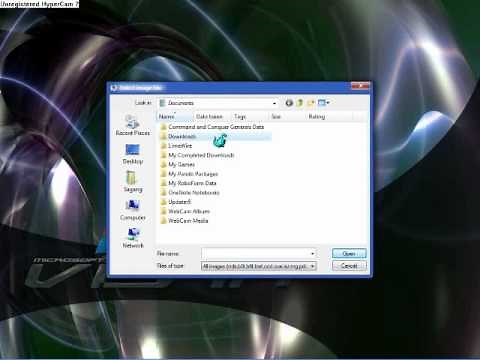Screen dimensions: 480x360
Task: Sort by the Tags column header
Action: (250, 116)
